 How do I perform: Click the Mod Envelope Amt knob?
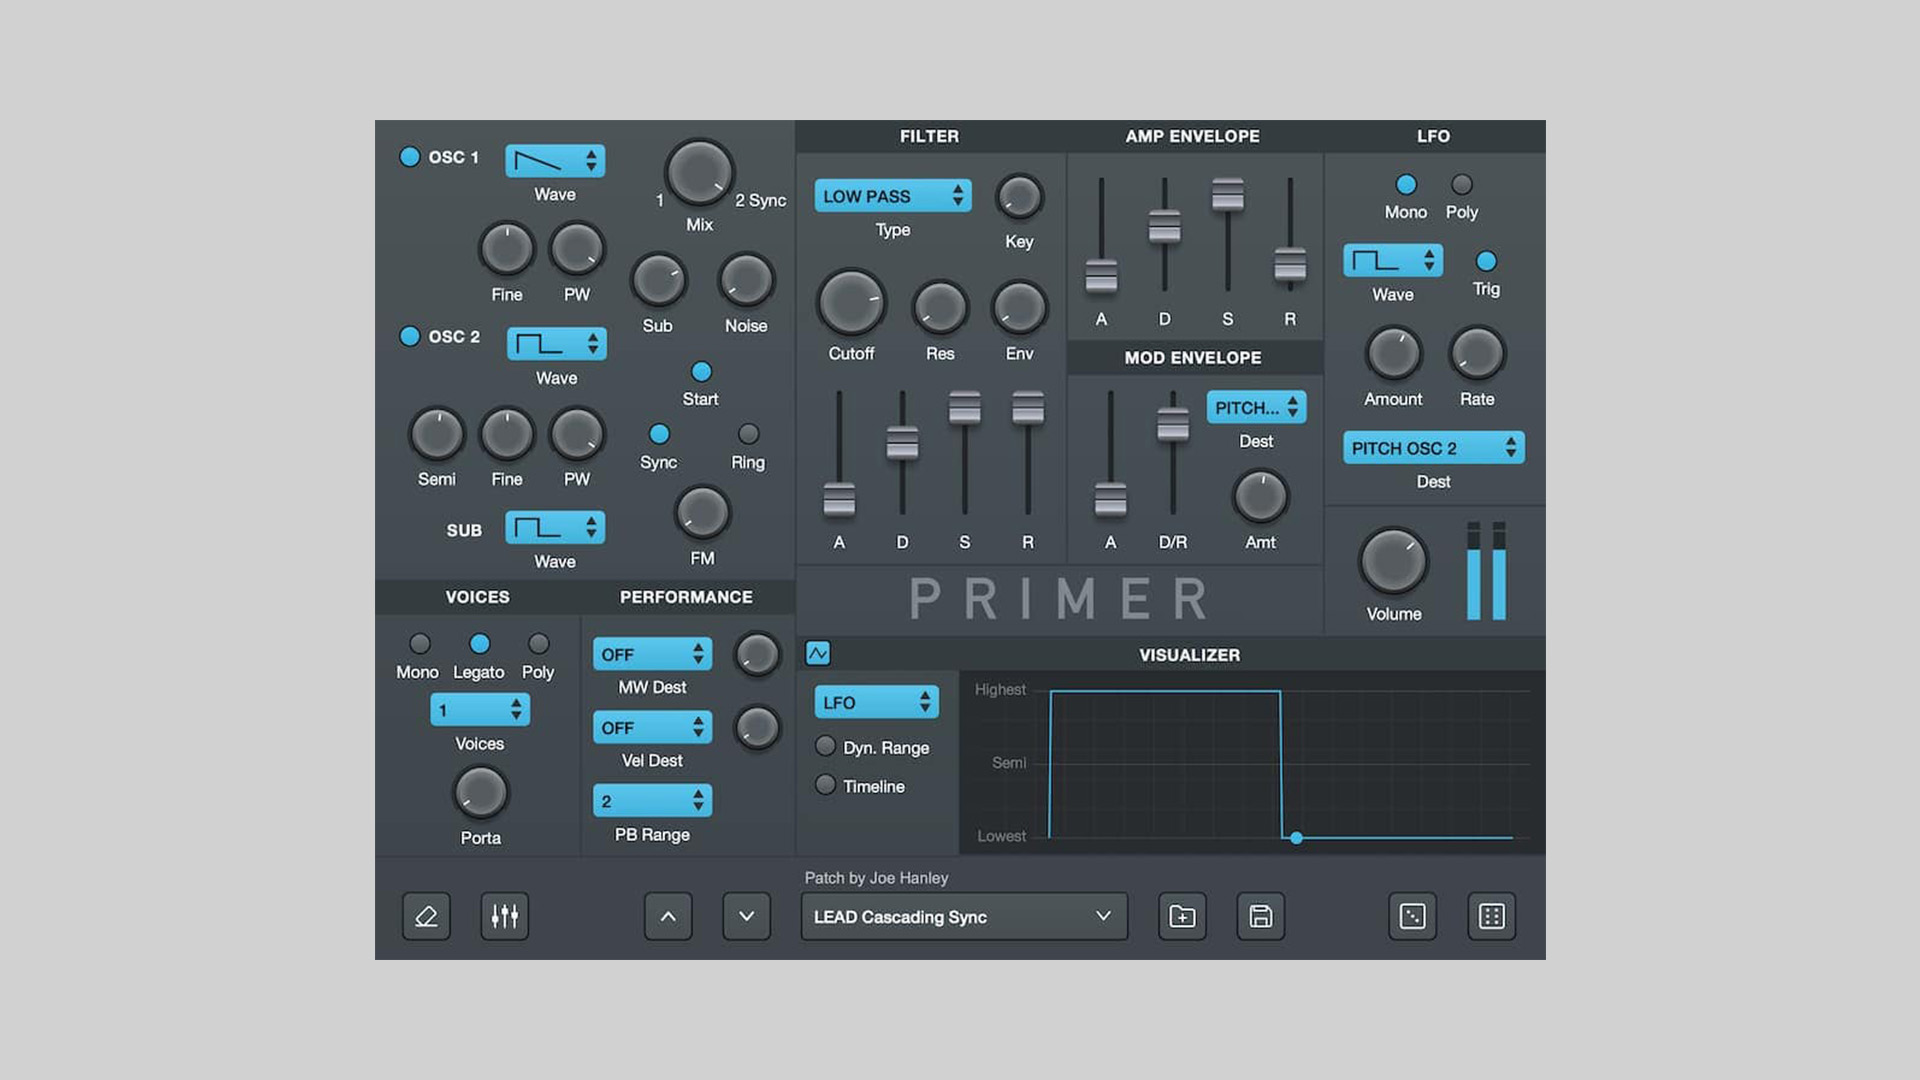coord(1260,497)
